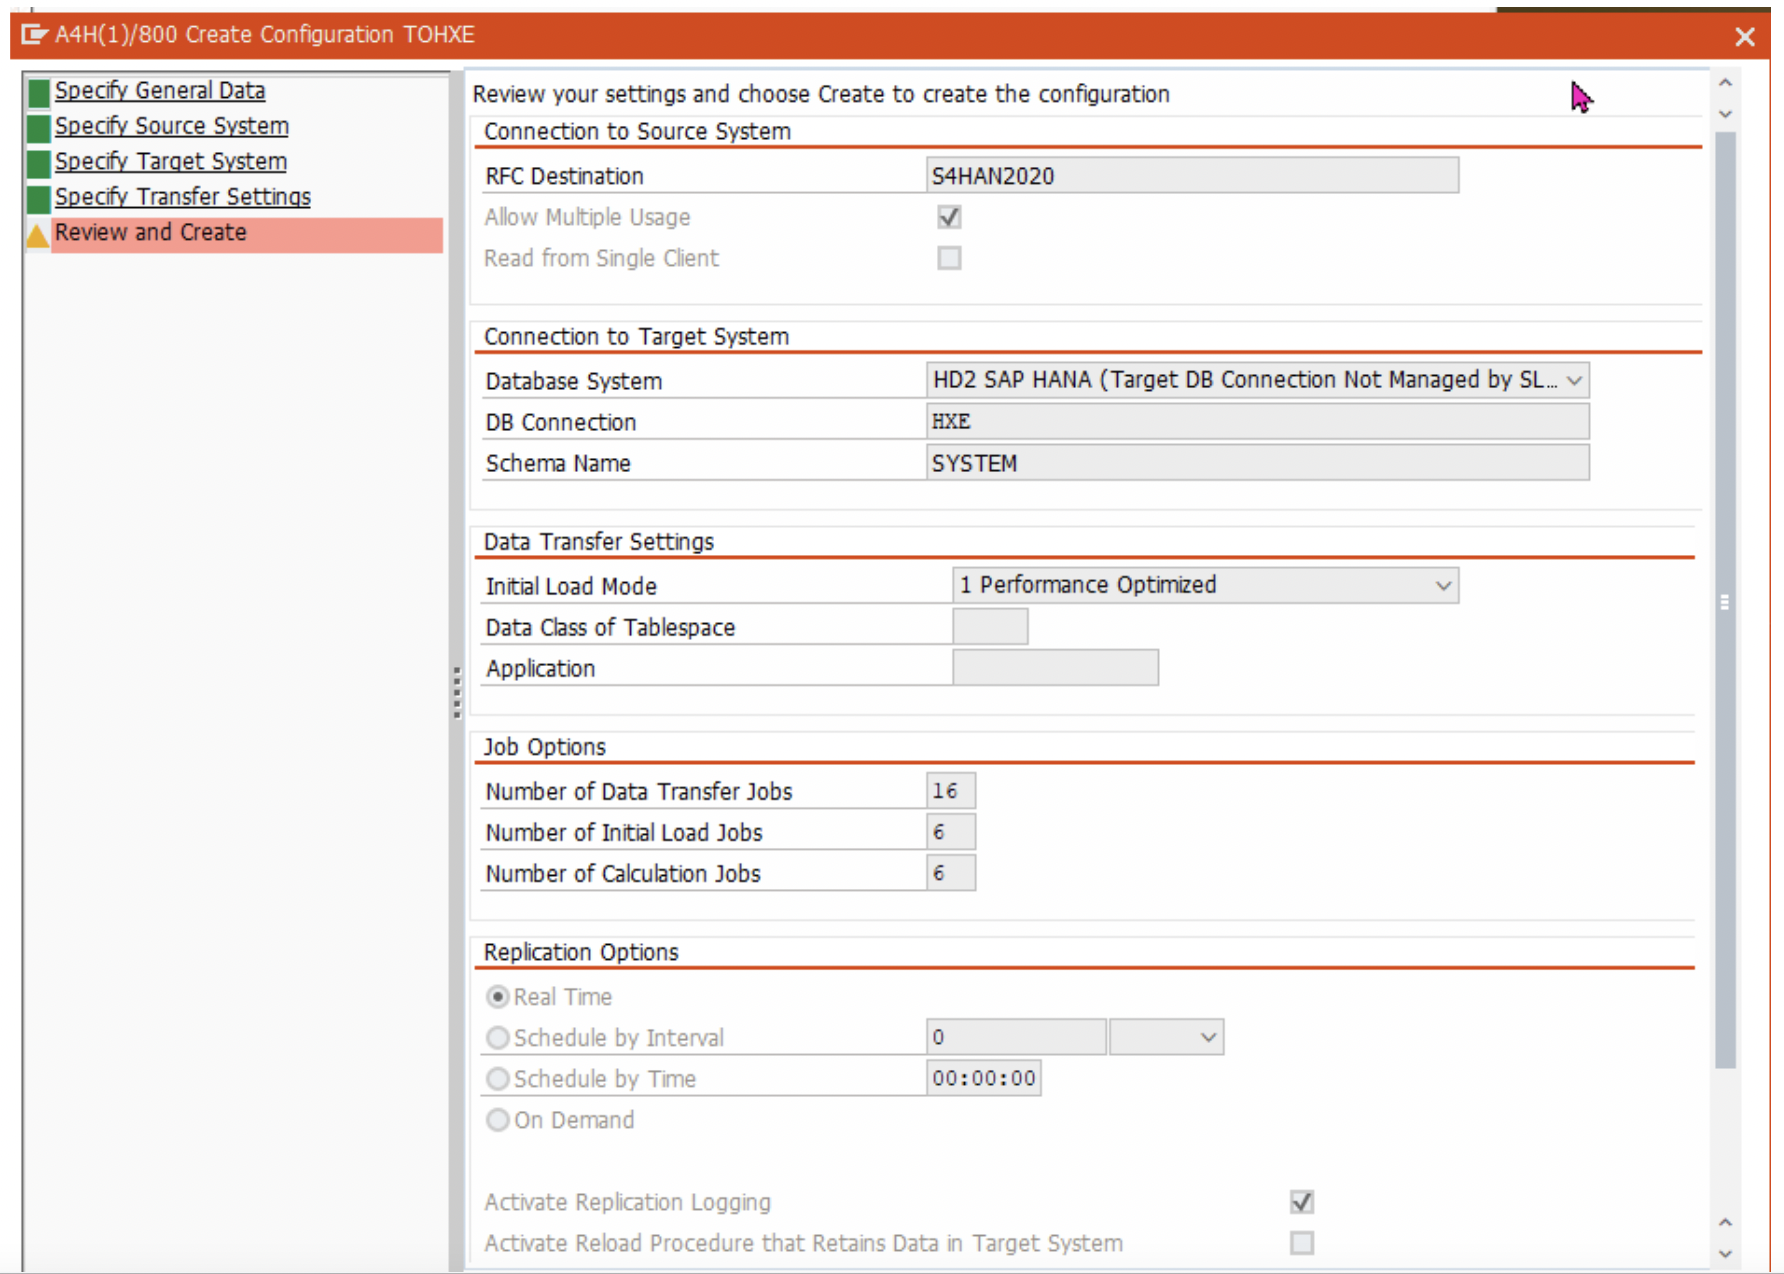Click the Database System label

(x=574, y=381)
